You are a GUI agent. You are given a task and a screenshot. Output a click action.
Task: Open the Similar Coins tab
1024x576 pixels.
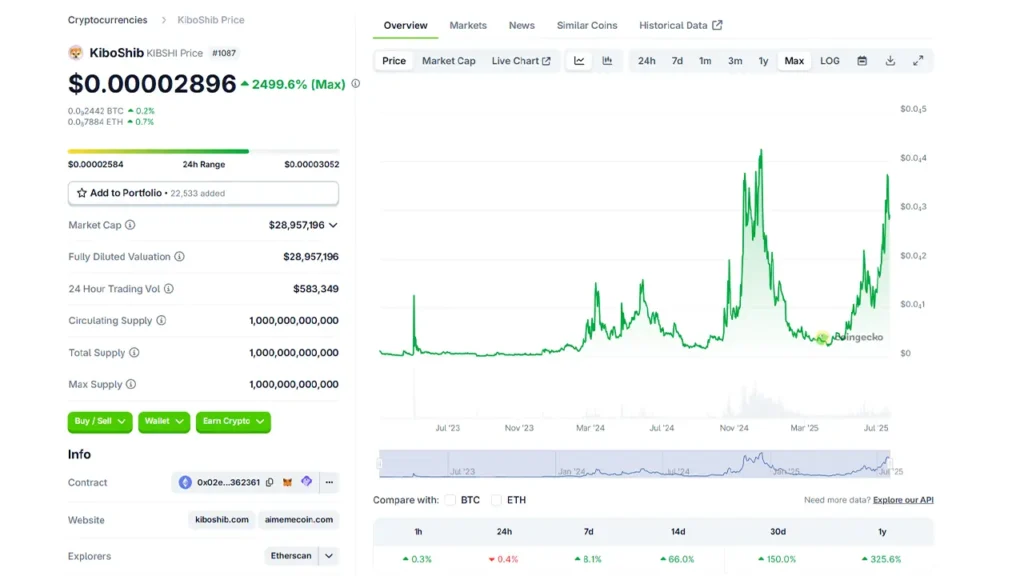tap(587, 25)
